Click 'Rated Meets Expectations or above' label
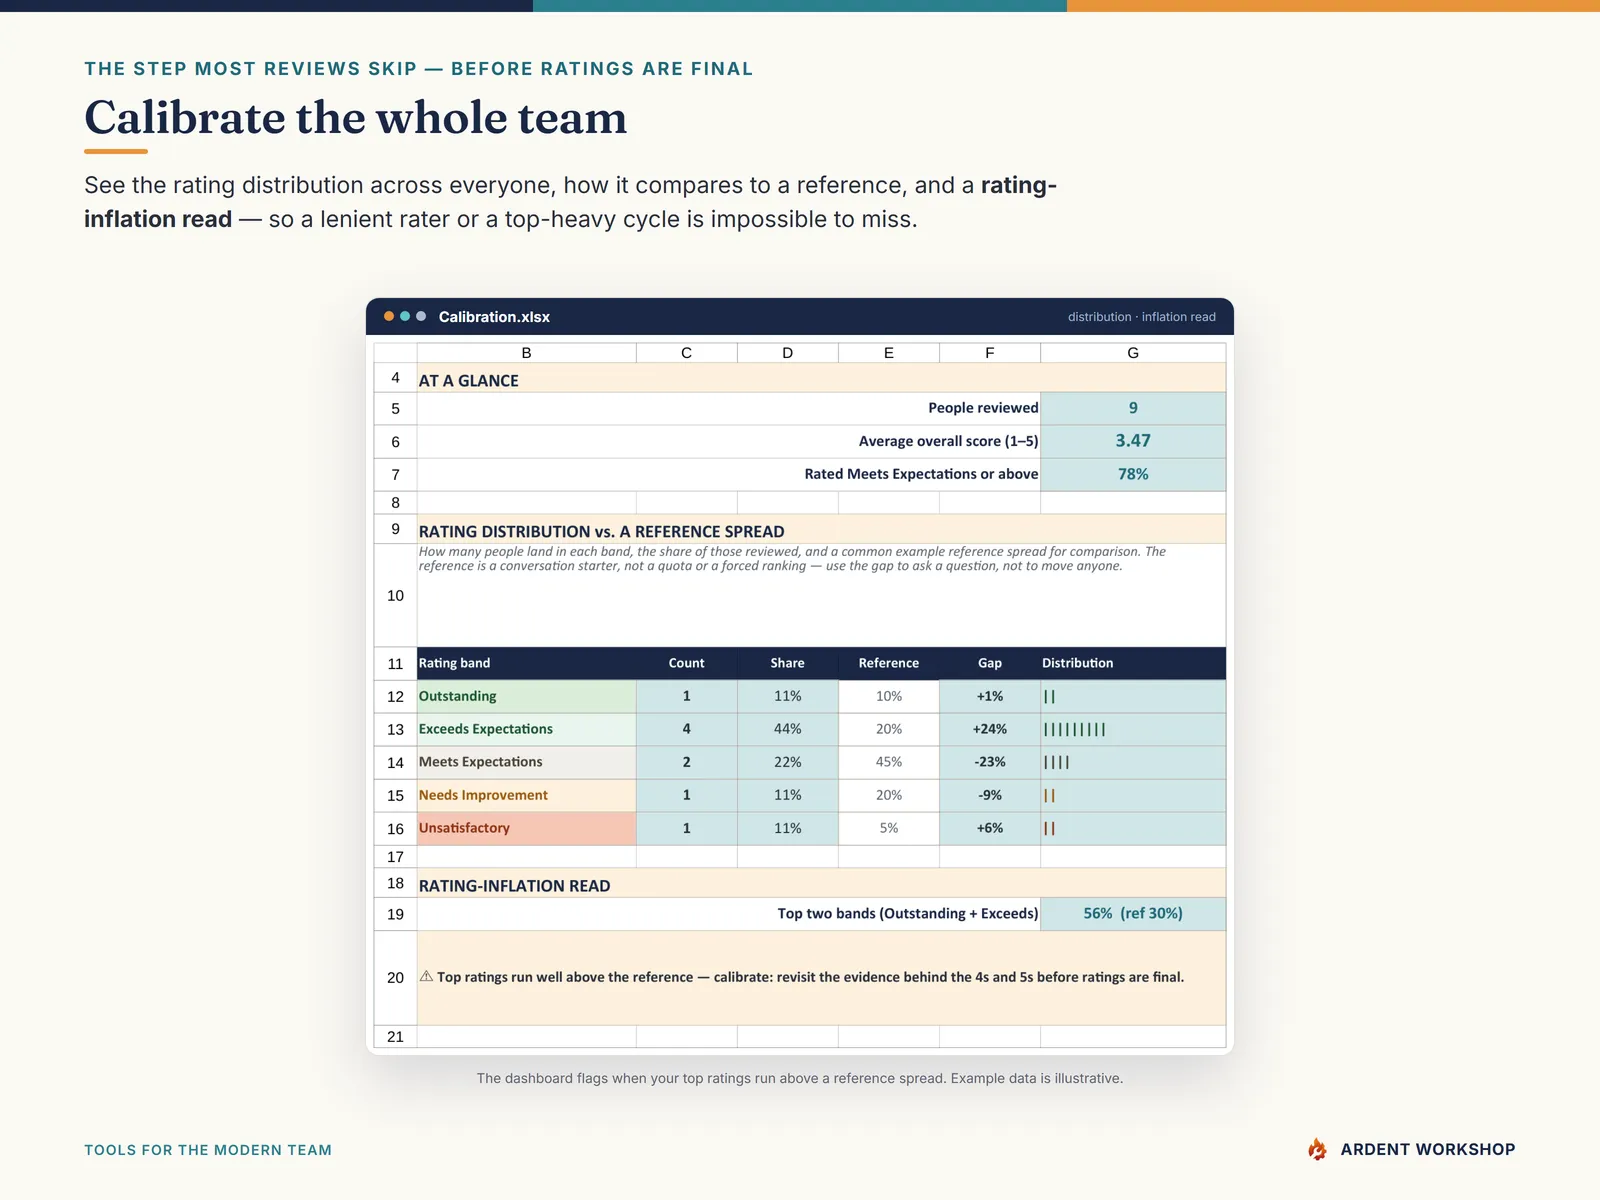This screenshot has height=1200, width=1600. 921,474
